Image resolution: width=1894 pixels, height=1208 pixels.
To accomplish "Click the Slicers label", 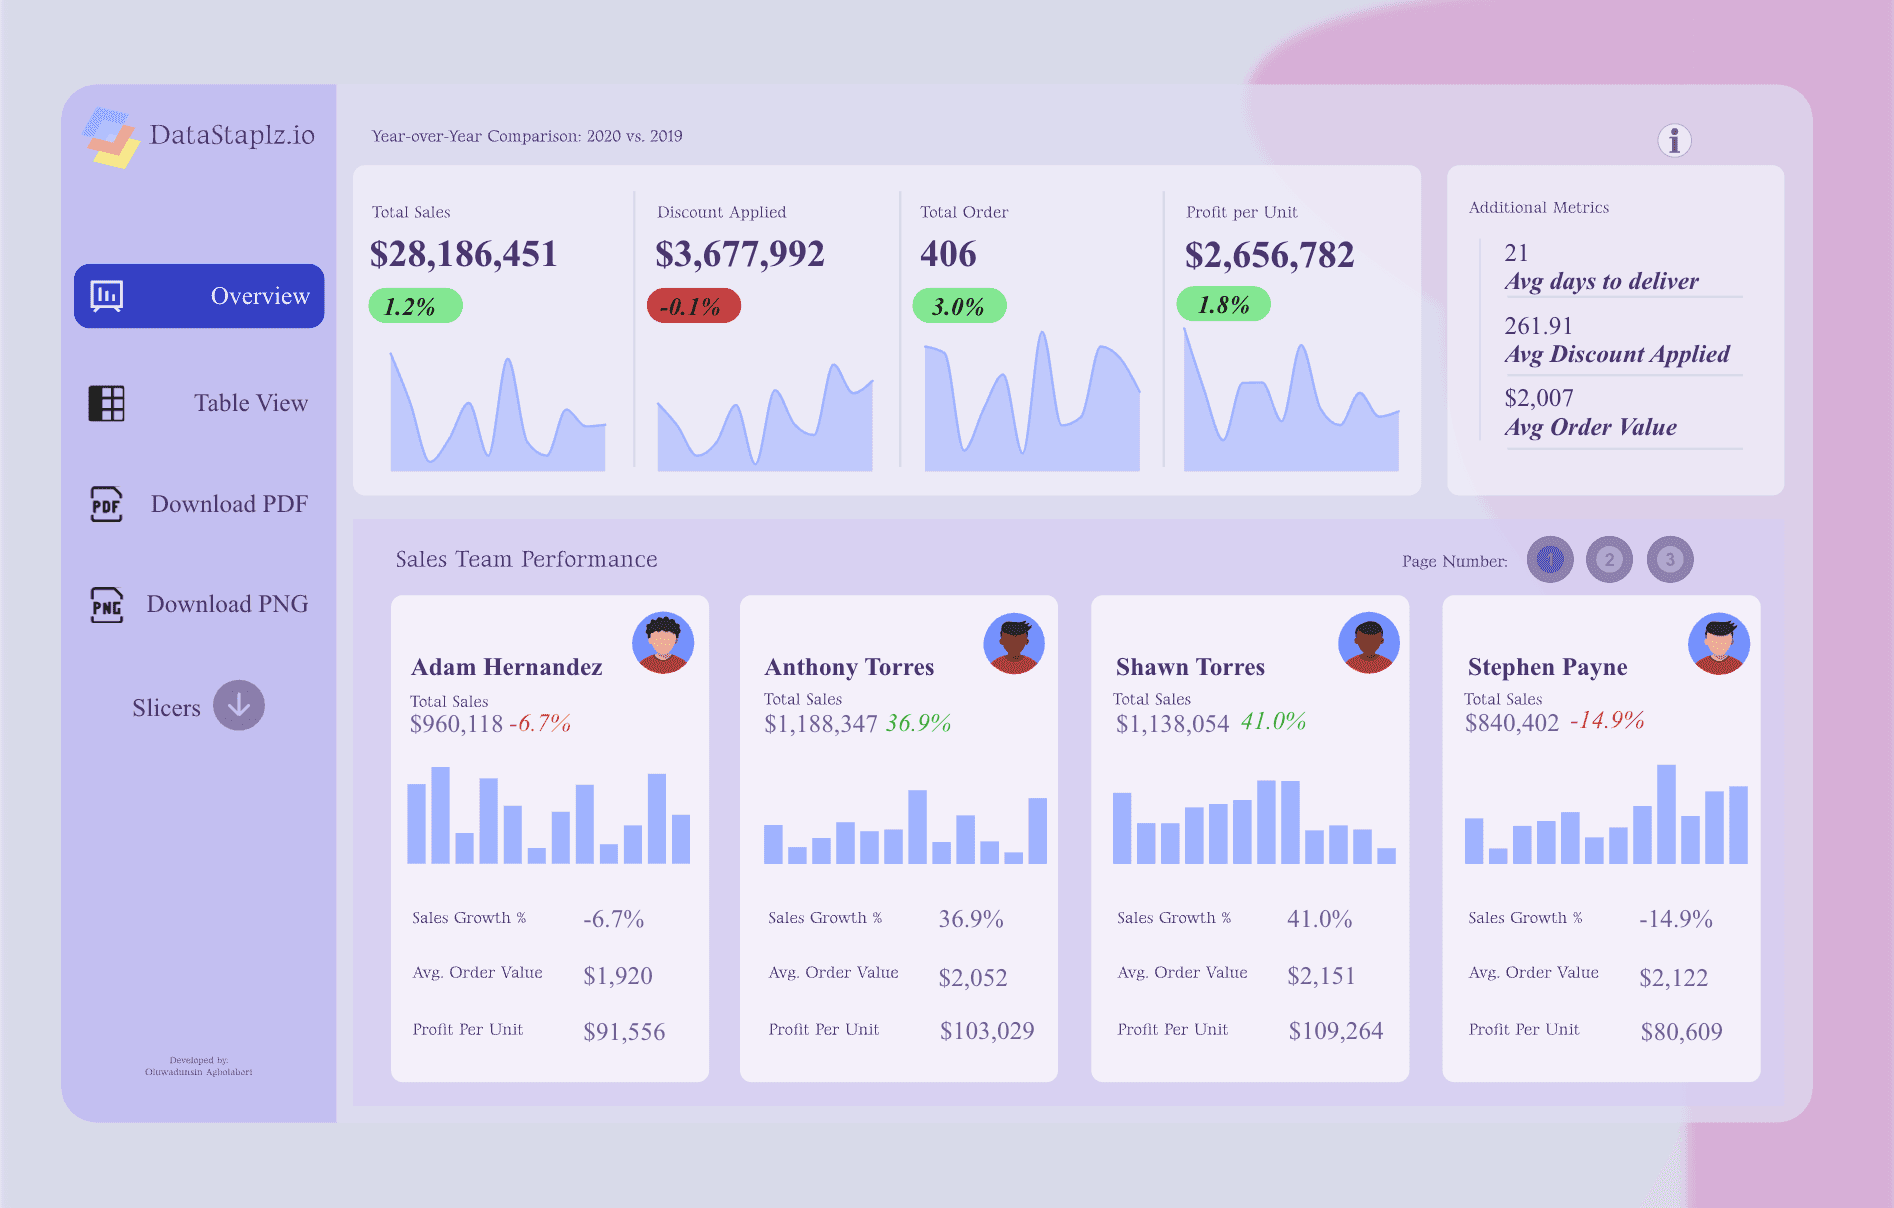I will (x=166, y=708).
